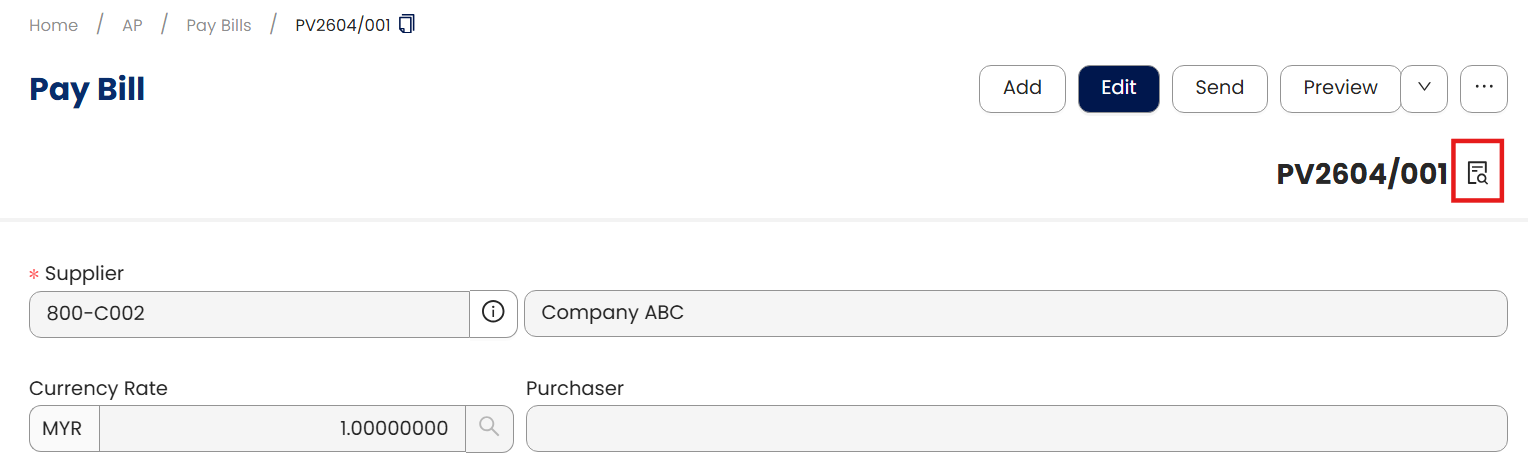Focus the empty Purchaser field
The width and height of the screenshot is (1528, 469).
point(1015,428)
